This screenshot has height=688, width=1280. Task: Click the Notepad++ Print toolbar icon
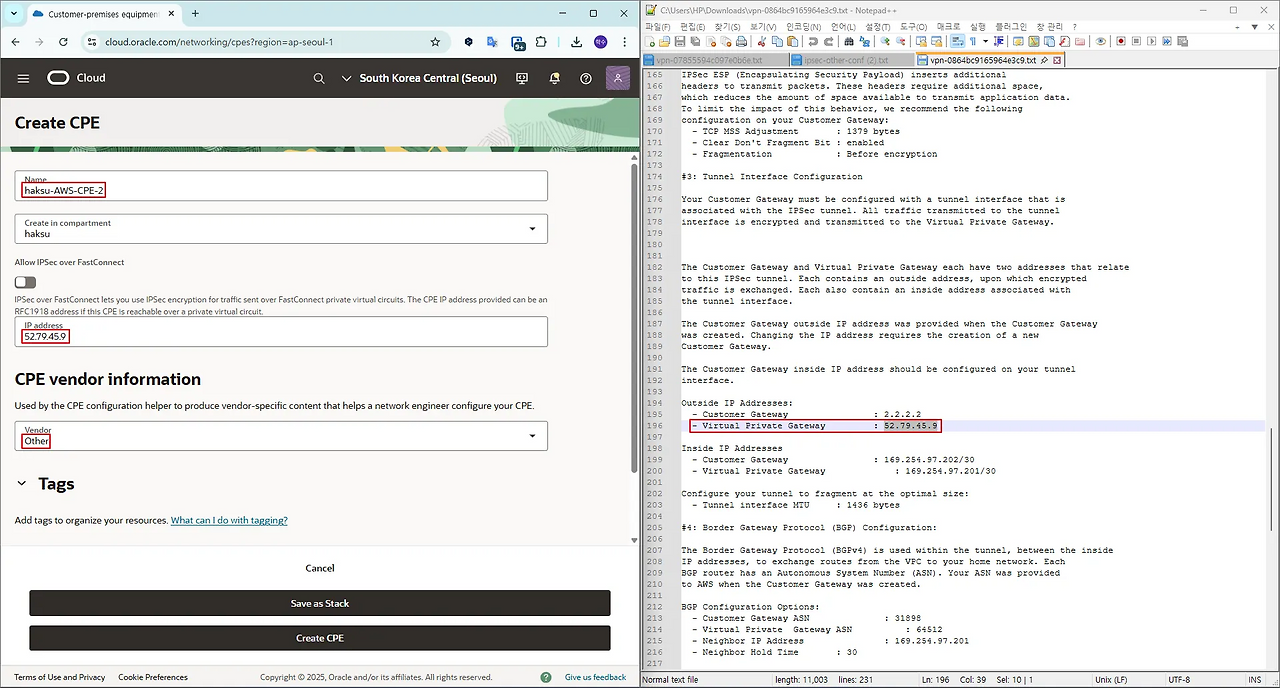click(740, 41)
